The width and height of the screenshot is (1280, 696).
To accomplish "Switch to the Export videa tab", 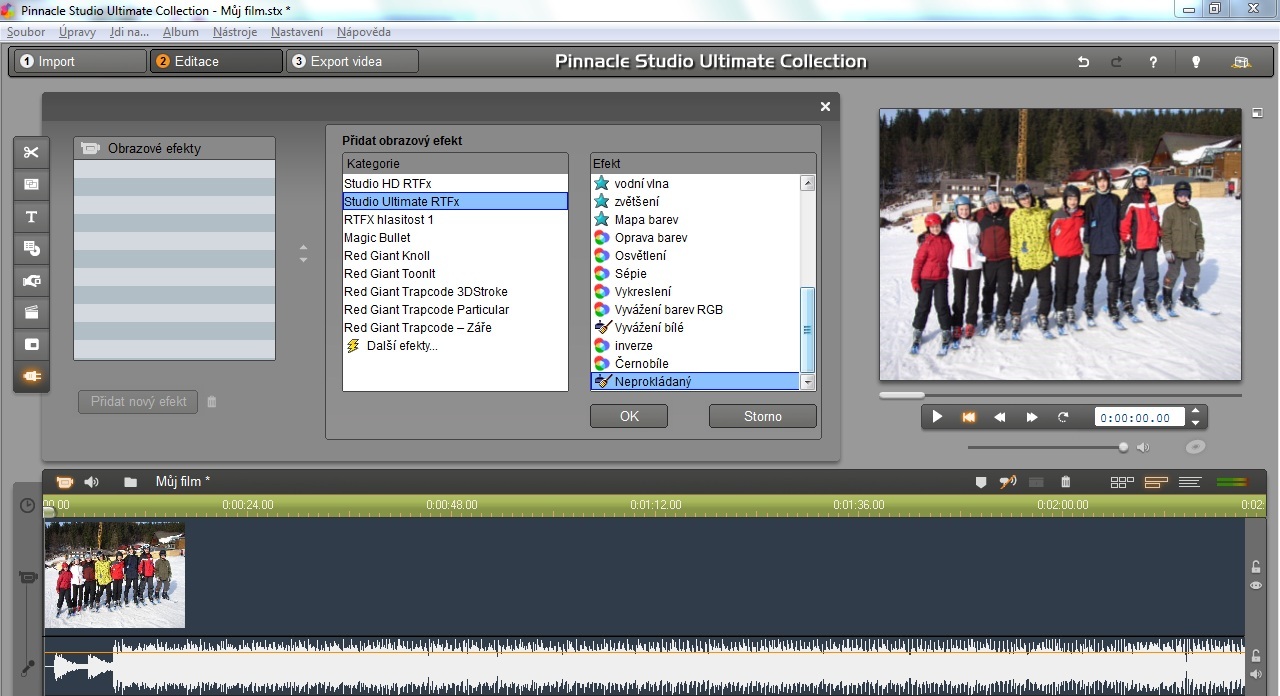I will click(x=352, y=61).
